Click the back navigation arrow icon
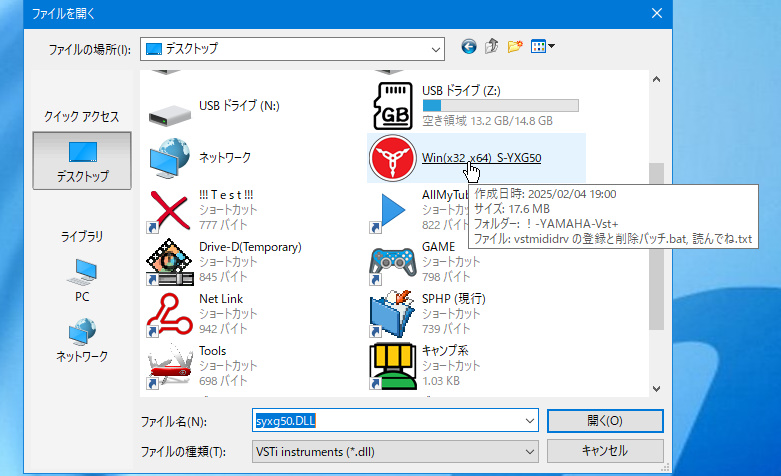Image resolution: width=781 pixels, height=476 pixels. coord(468,47)
